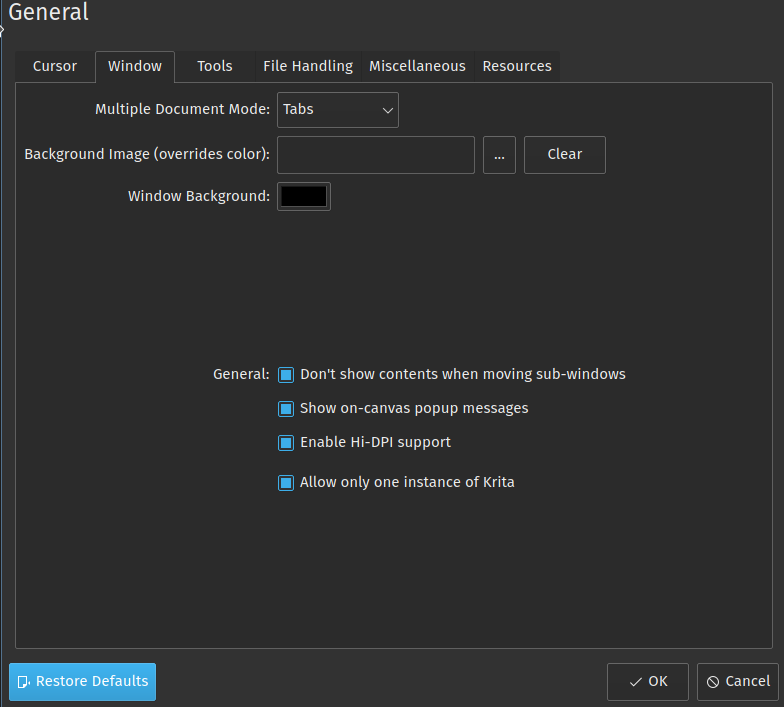This screenshot has width=784, height=707.
Task: Disable Enable Hi-DPI support checkbox
Action: [x=364, y=442]
